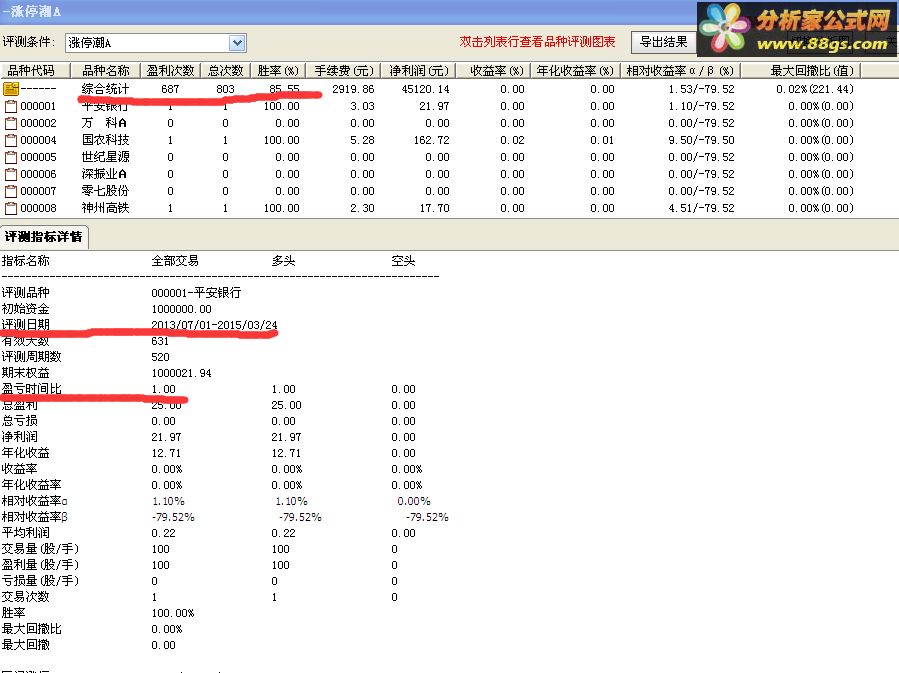Click the 最大回撤比 row label
This screenshot has width=899, height=673.
coord(32,629)
